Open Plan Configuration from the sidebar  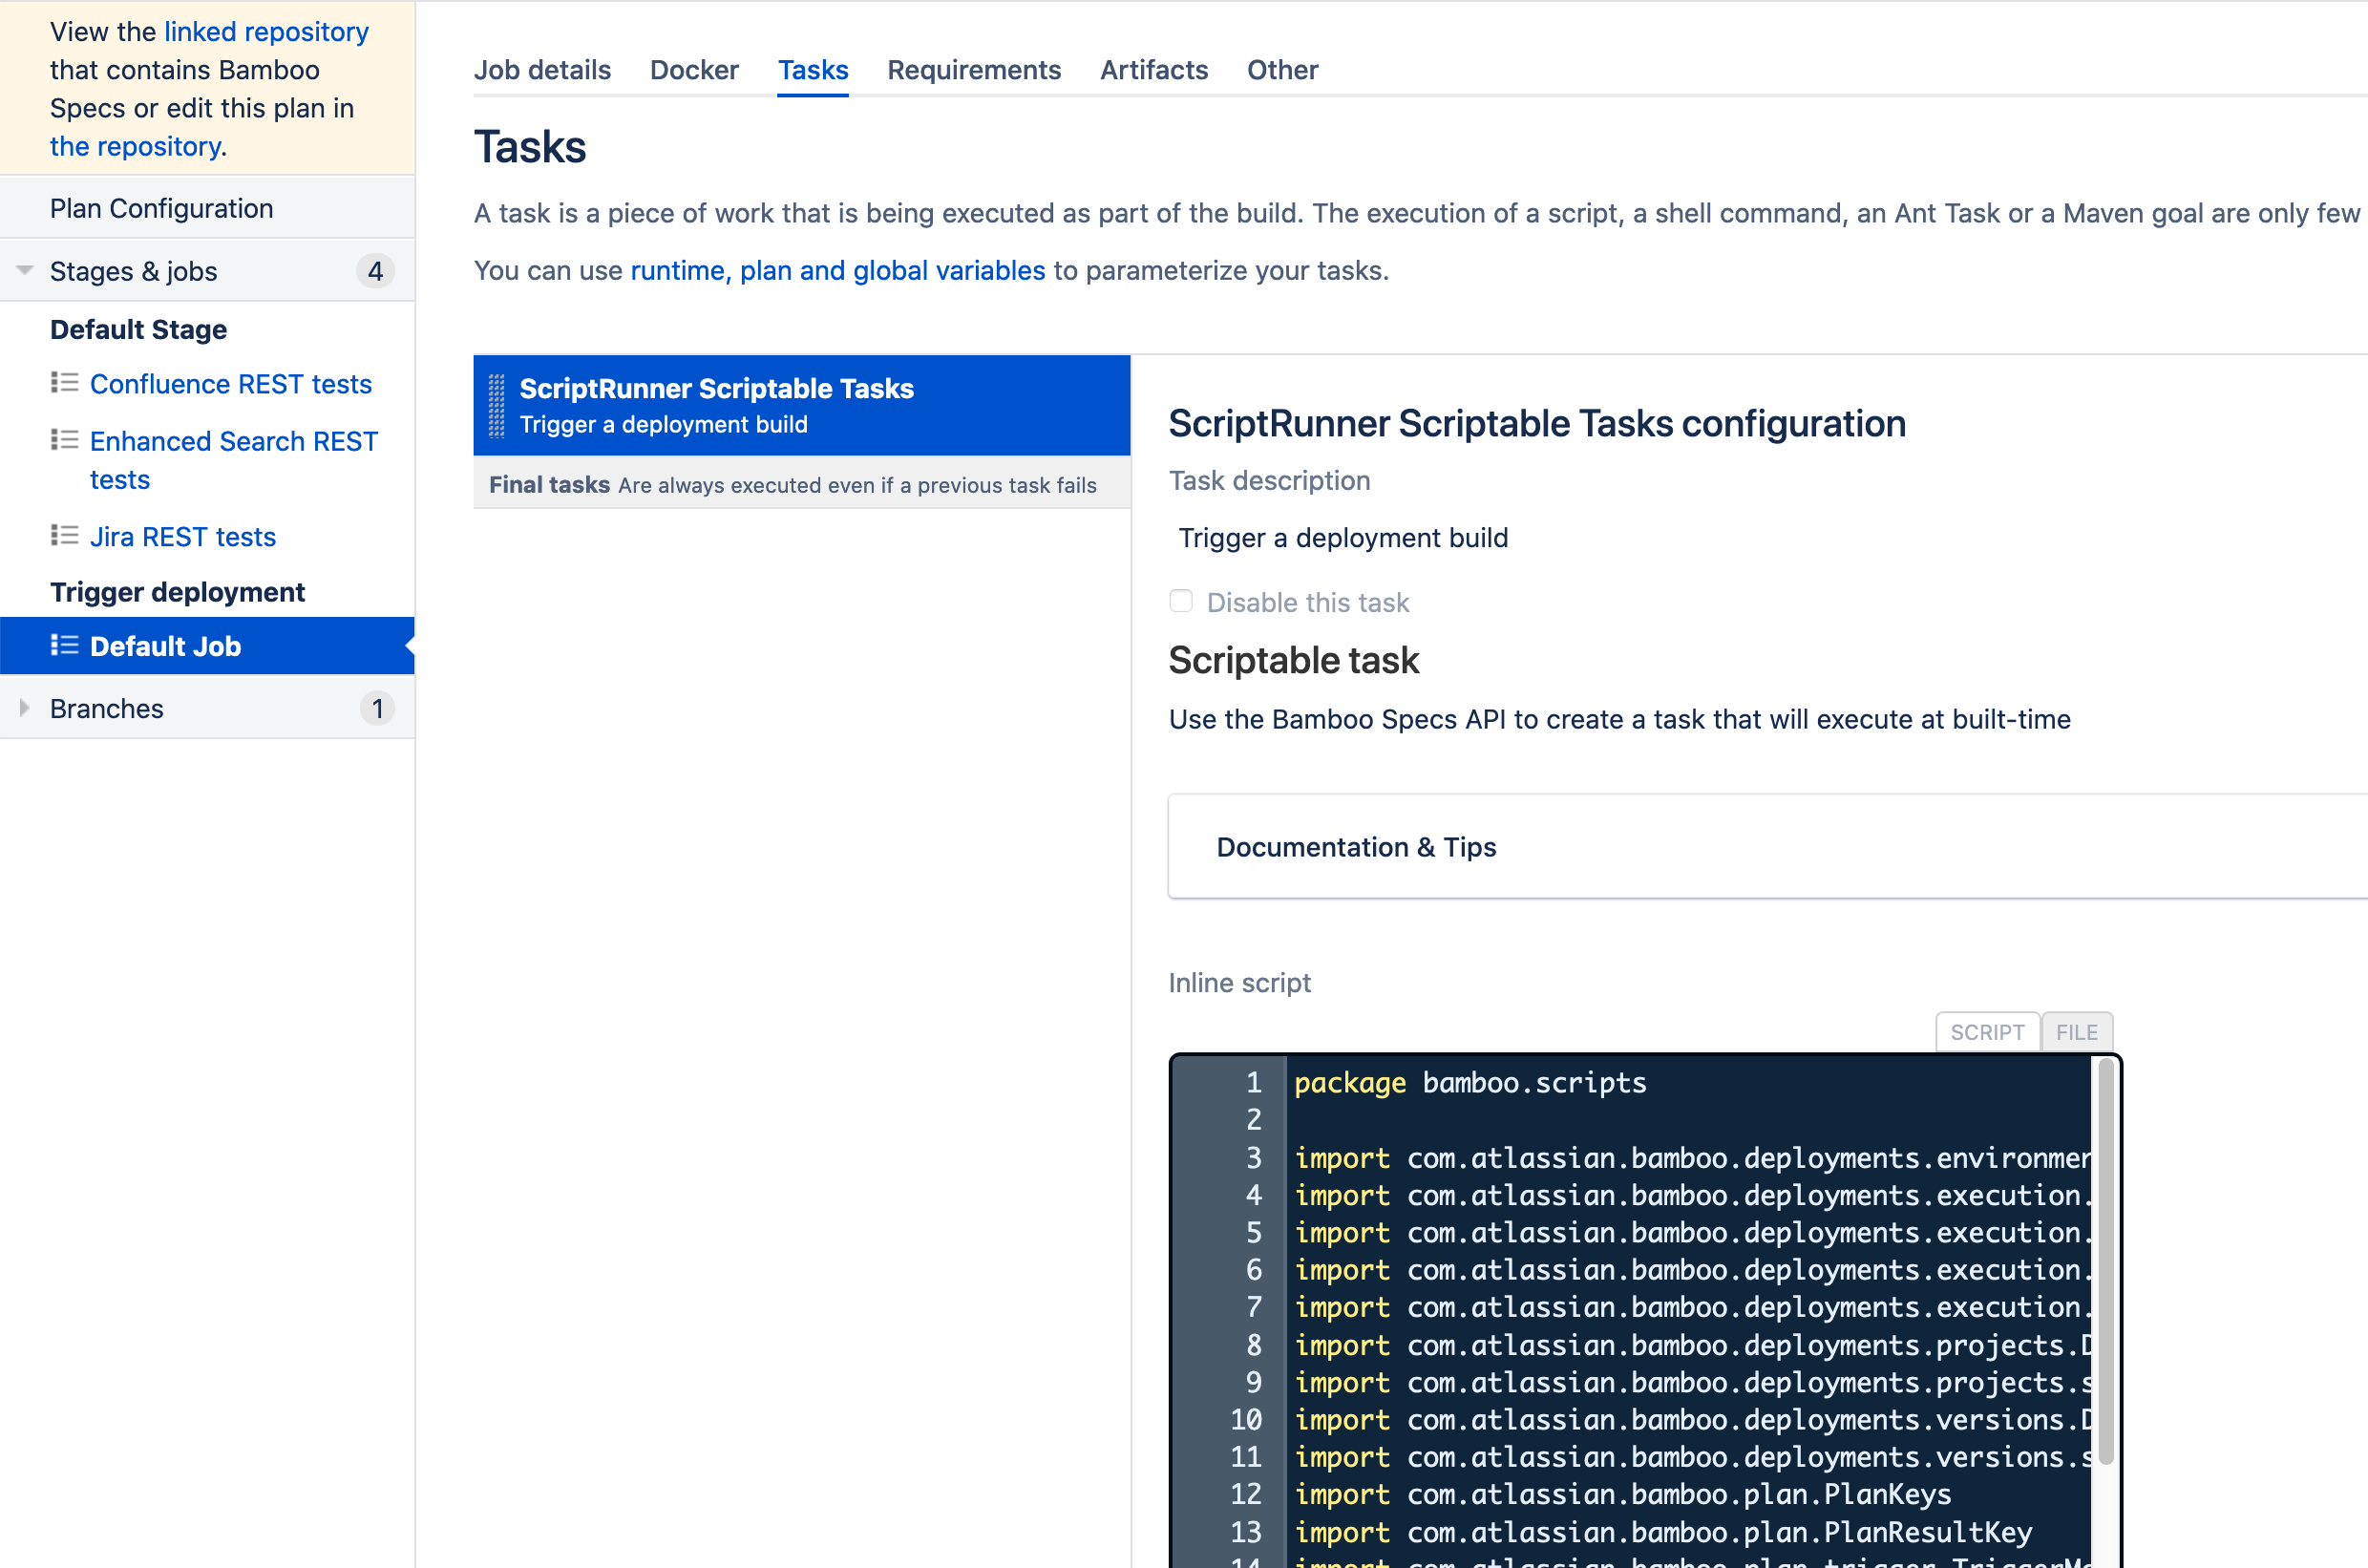(161, 207)
